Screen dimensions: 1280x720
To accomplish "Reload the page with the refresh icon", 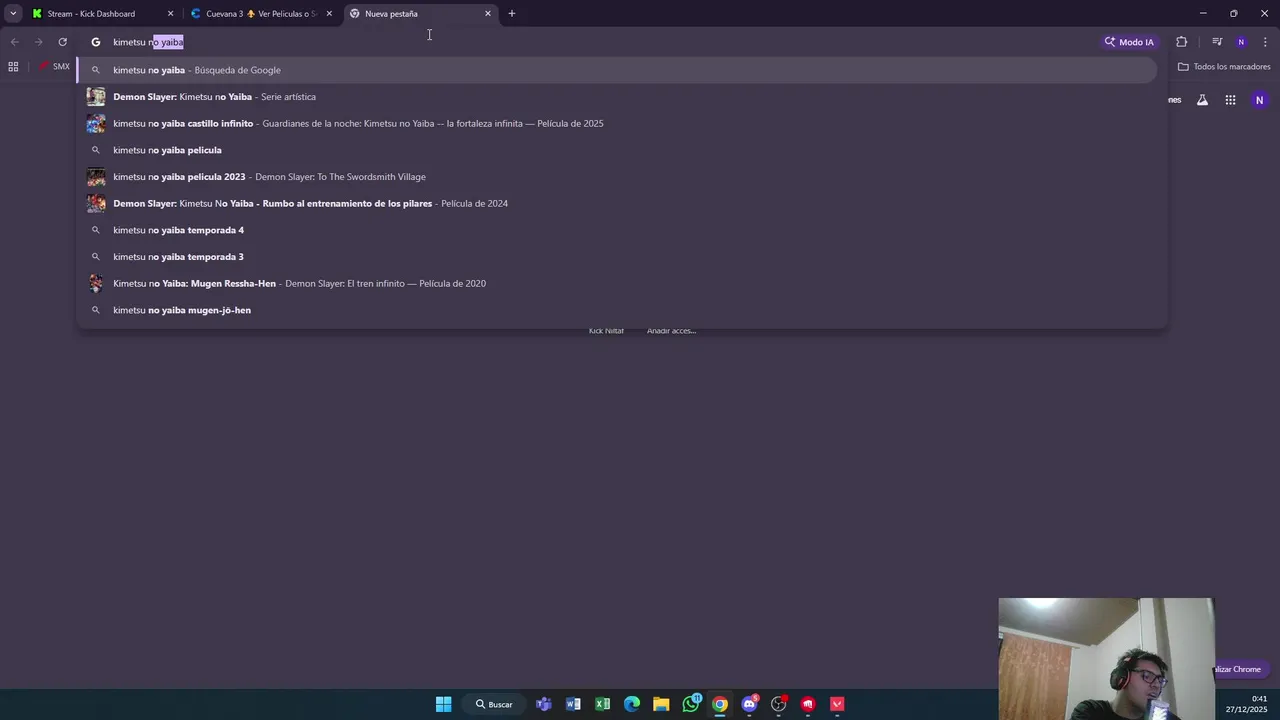I will tap(62, 42).
